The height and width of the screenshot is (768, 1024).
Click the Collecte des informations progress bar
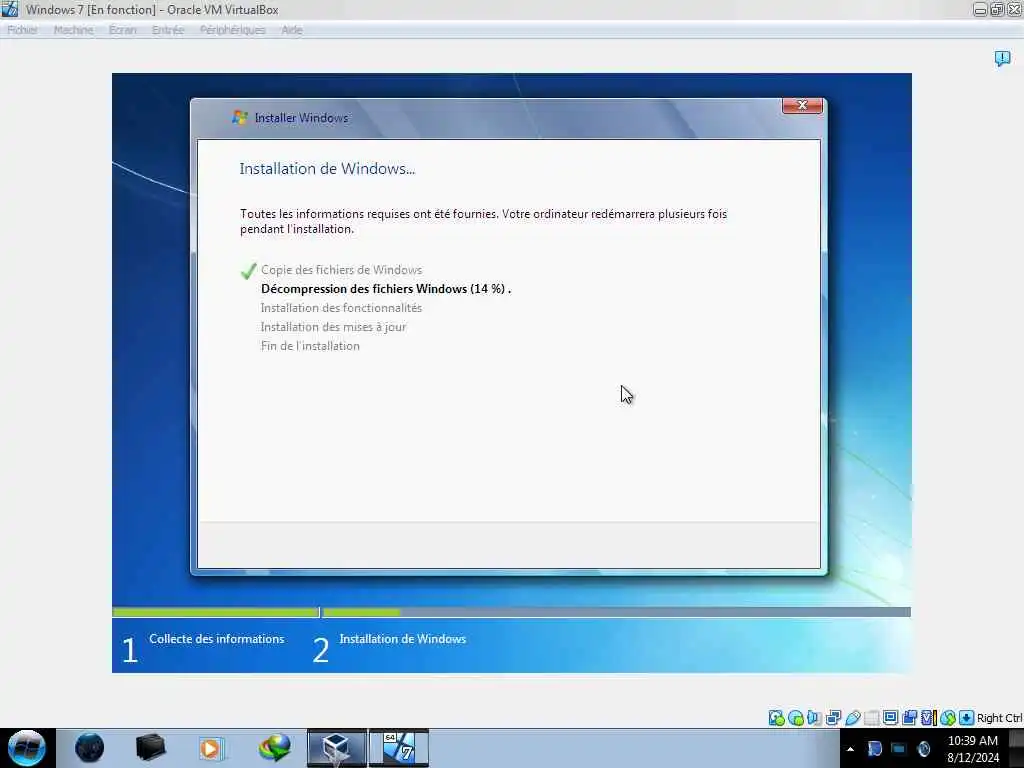[216, 613]
